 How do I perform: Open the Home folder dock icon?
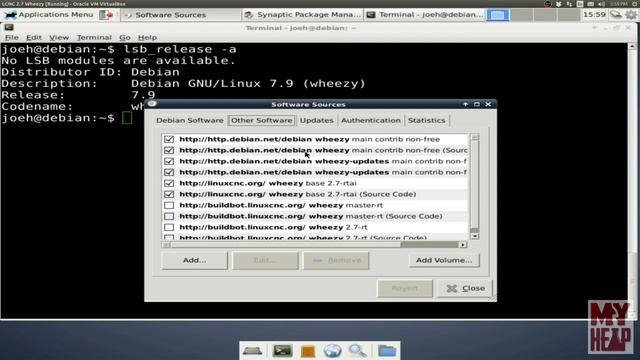pos(387,351)
